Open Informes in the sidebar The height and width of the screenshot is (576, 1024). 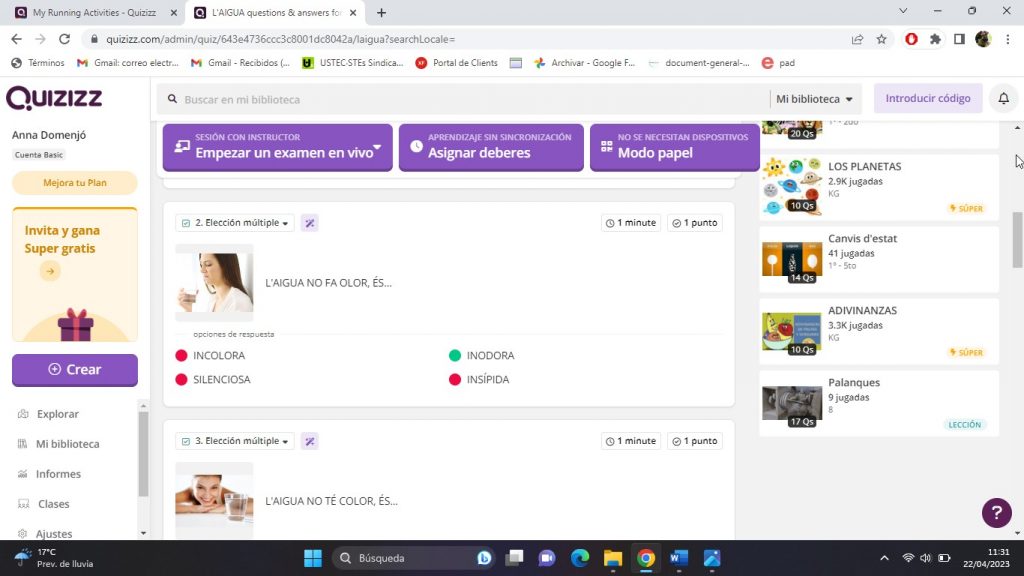(58, 474)
